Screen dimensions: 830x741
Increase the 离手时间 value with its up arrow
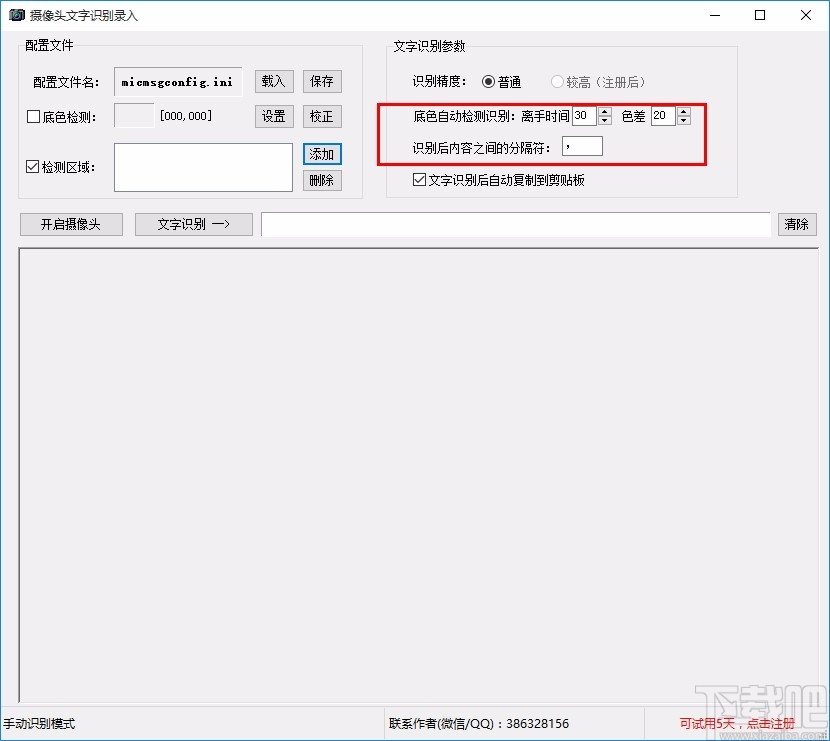pos(604,110)
